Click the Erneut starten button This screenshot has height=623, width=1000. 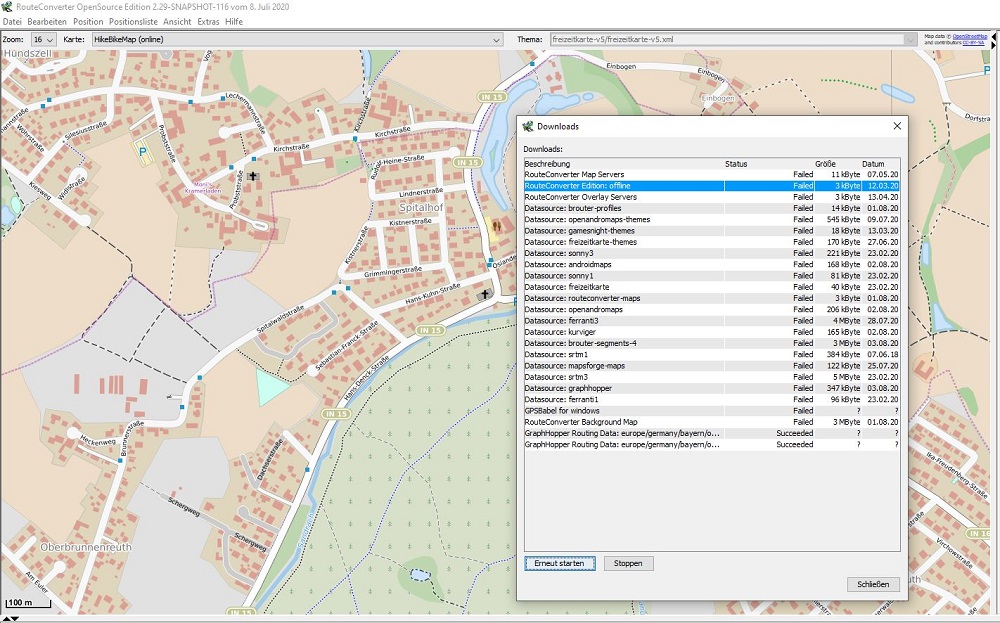[559, 564]
